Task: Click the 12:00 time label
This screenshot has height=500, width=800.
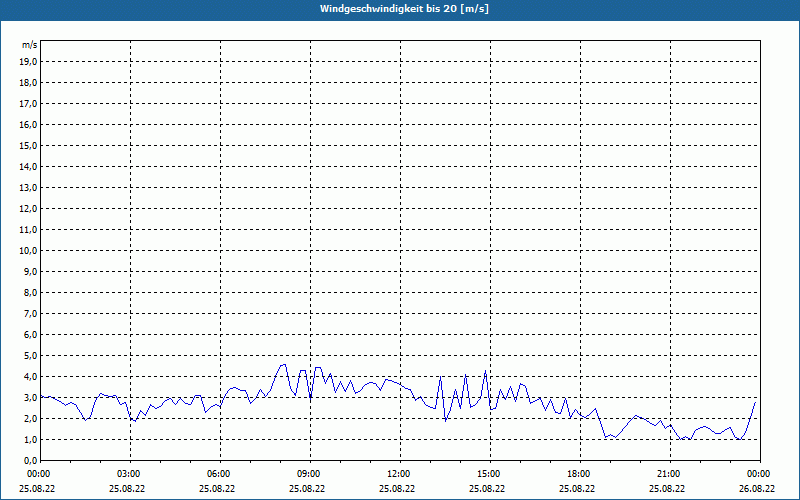Action: tap(400, 474)
